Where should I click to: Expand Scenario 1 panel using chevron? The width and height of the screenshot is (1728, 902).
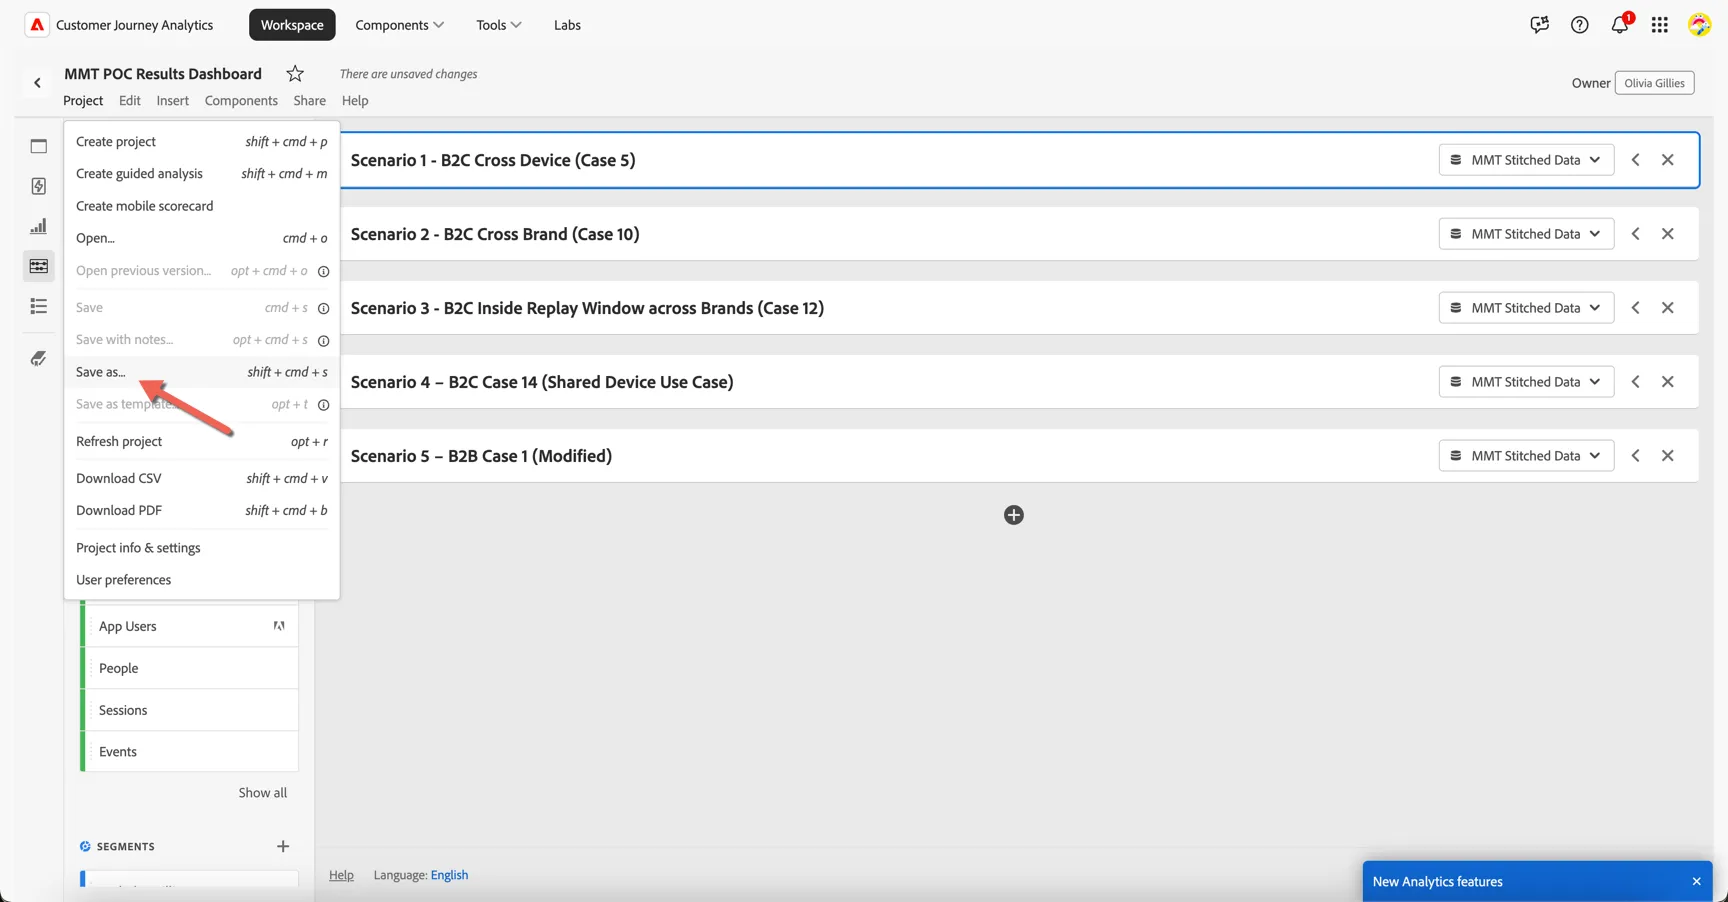pos(1635,160)
